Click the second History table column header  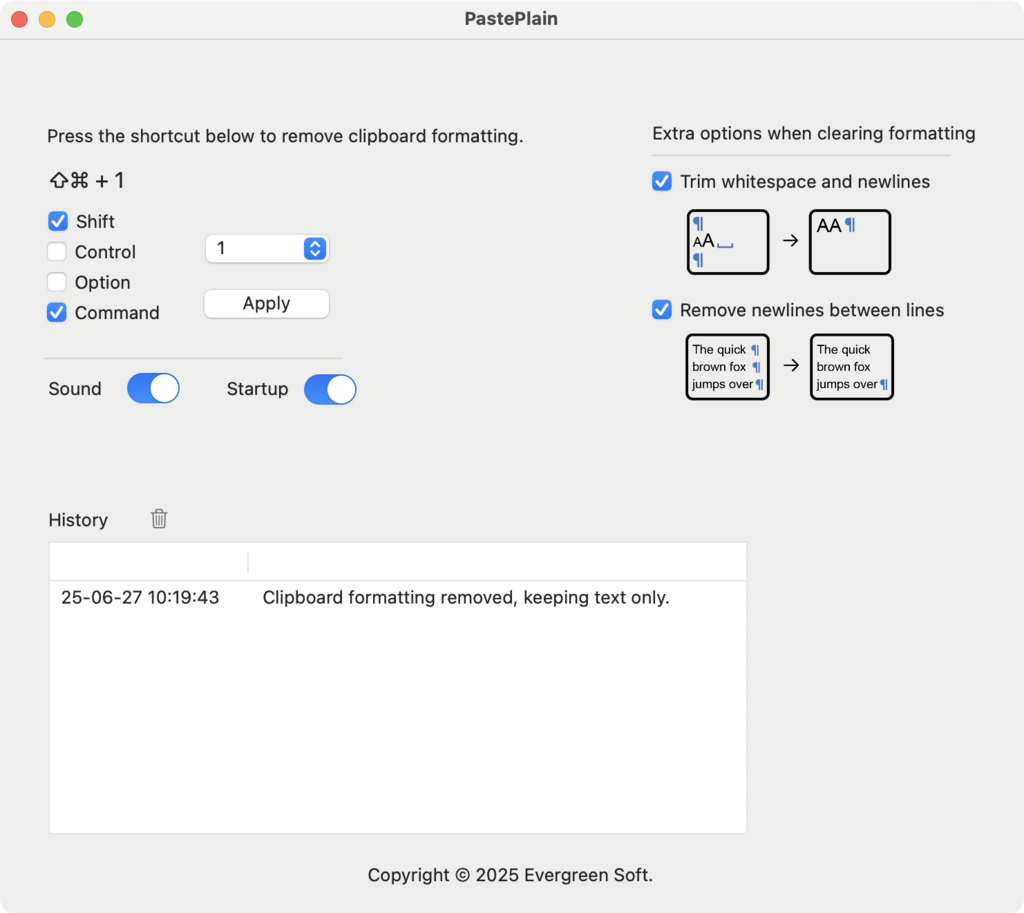coord(497,562)
